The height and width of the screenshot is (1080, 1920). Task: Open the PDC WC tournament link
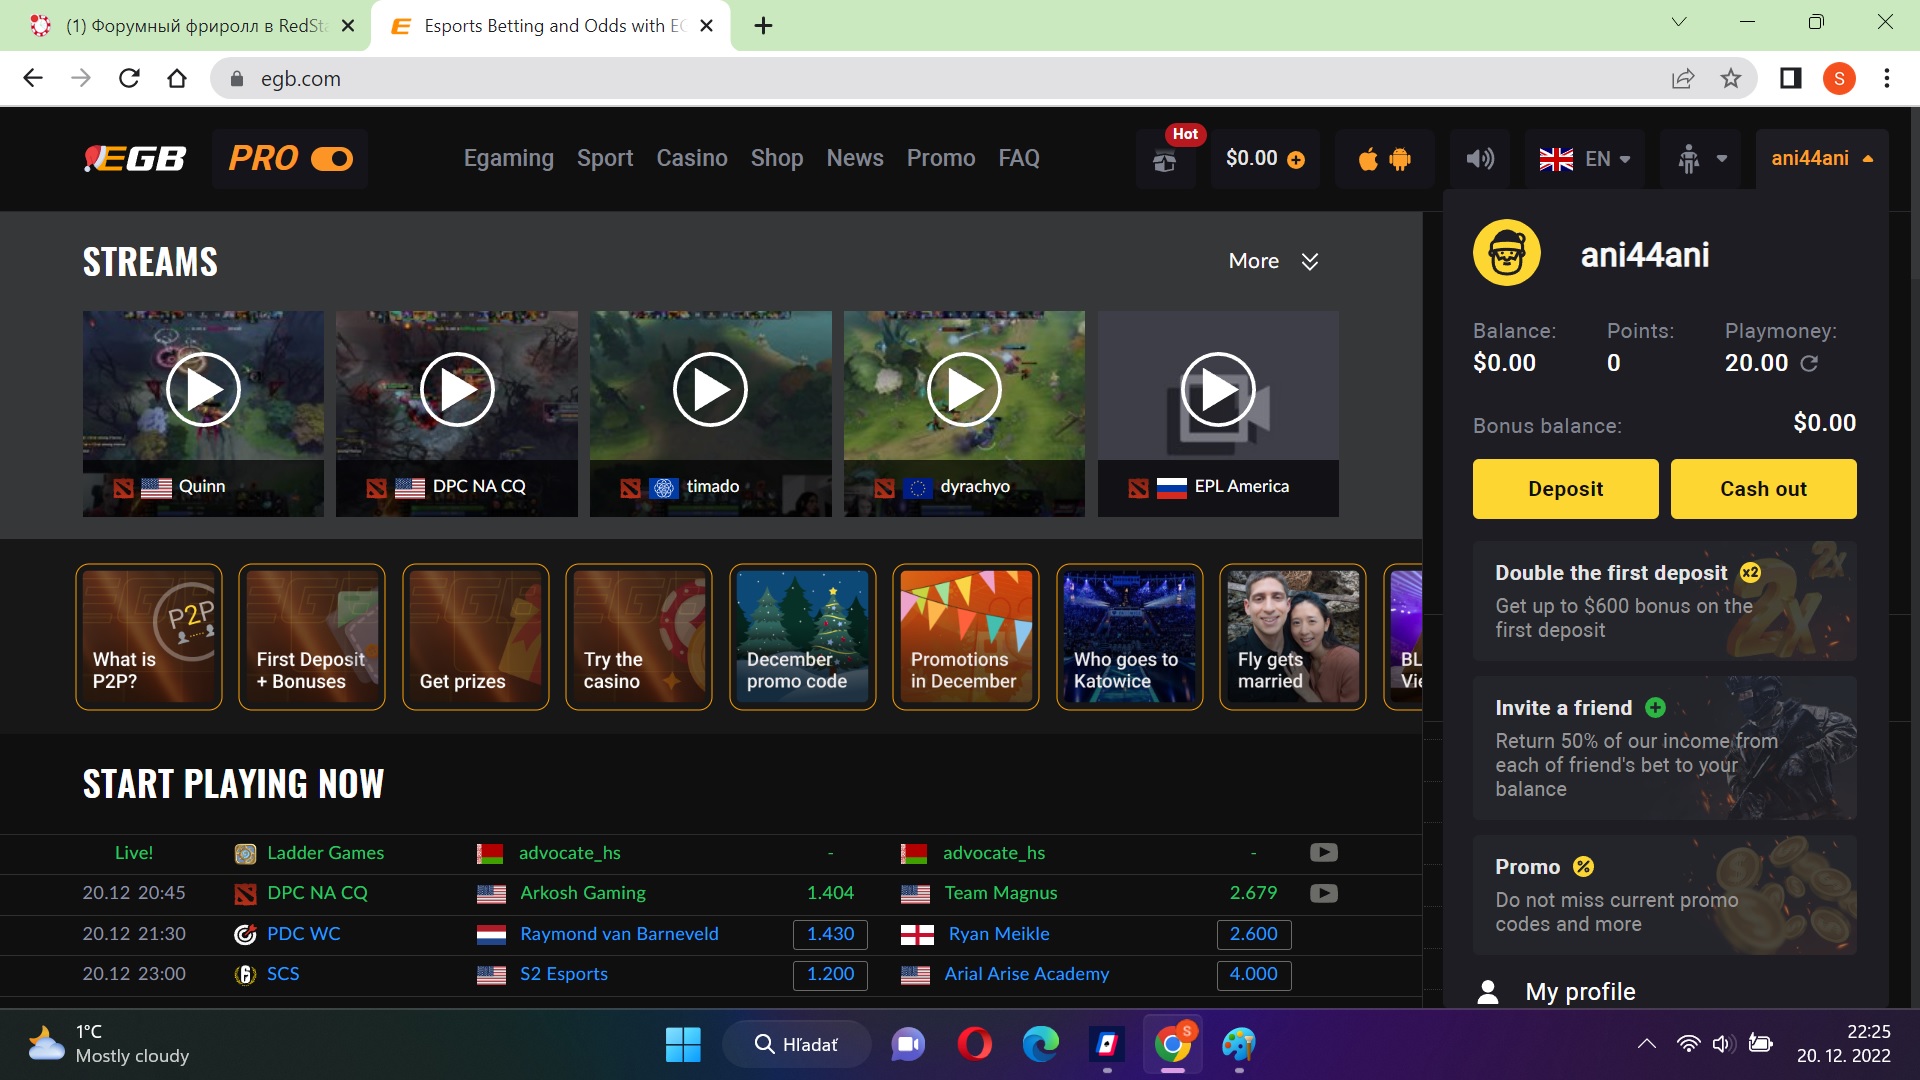point(303,934)
